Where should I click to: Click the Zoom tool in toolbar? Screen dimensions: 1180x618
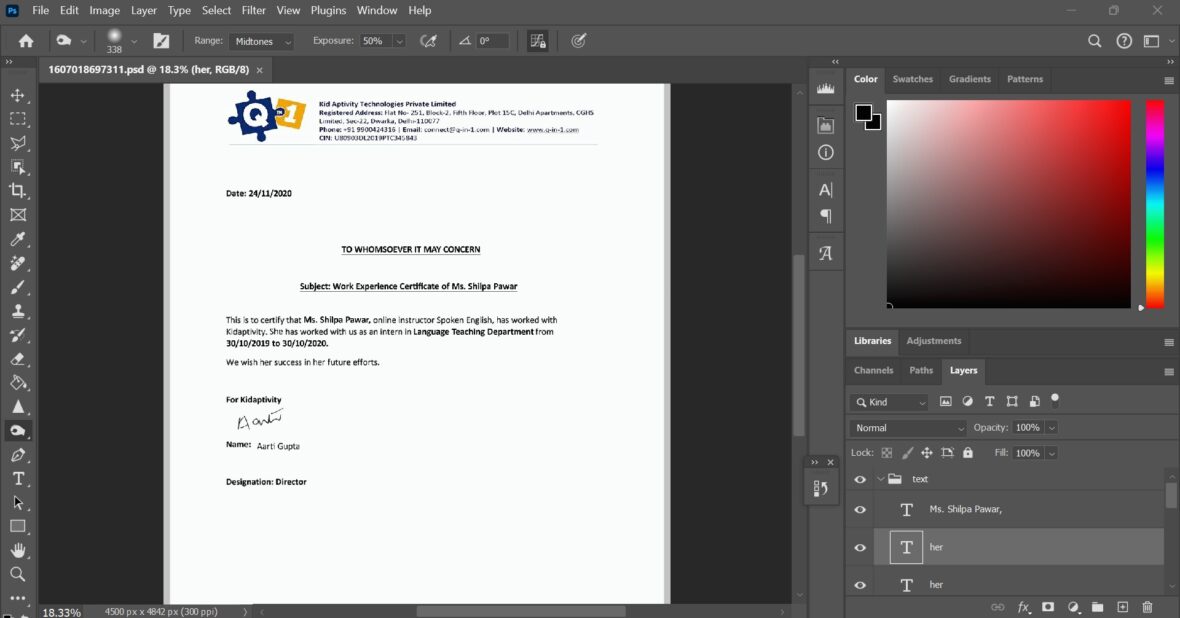[18, 574]
